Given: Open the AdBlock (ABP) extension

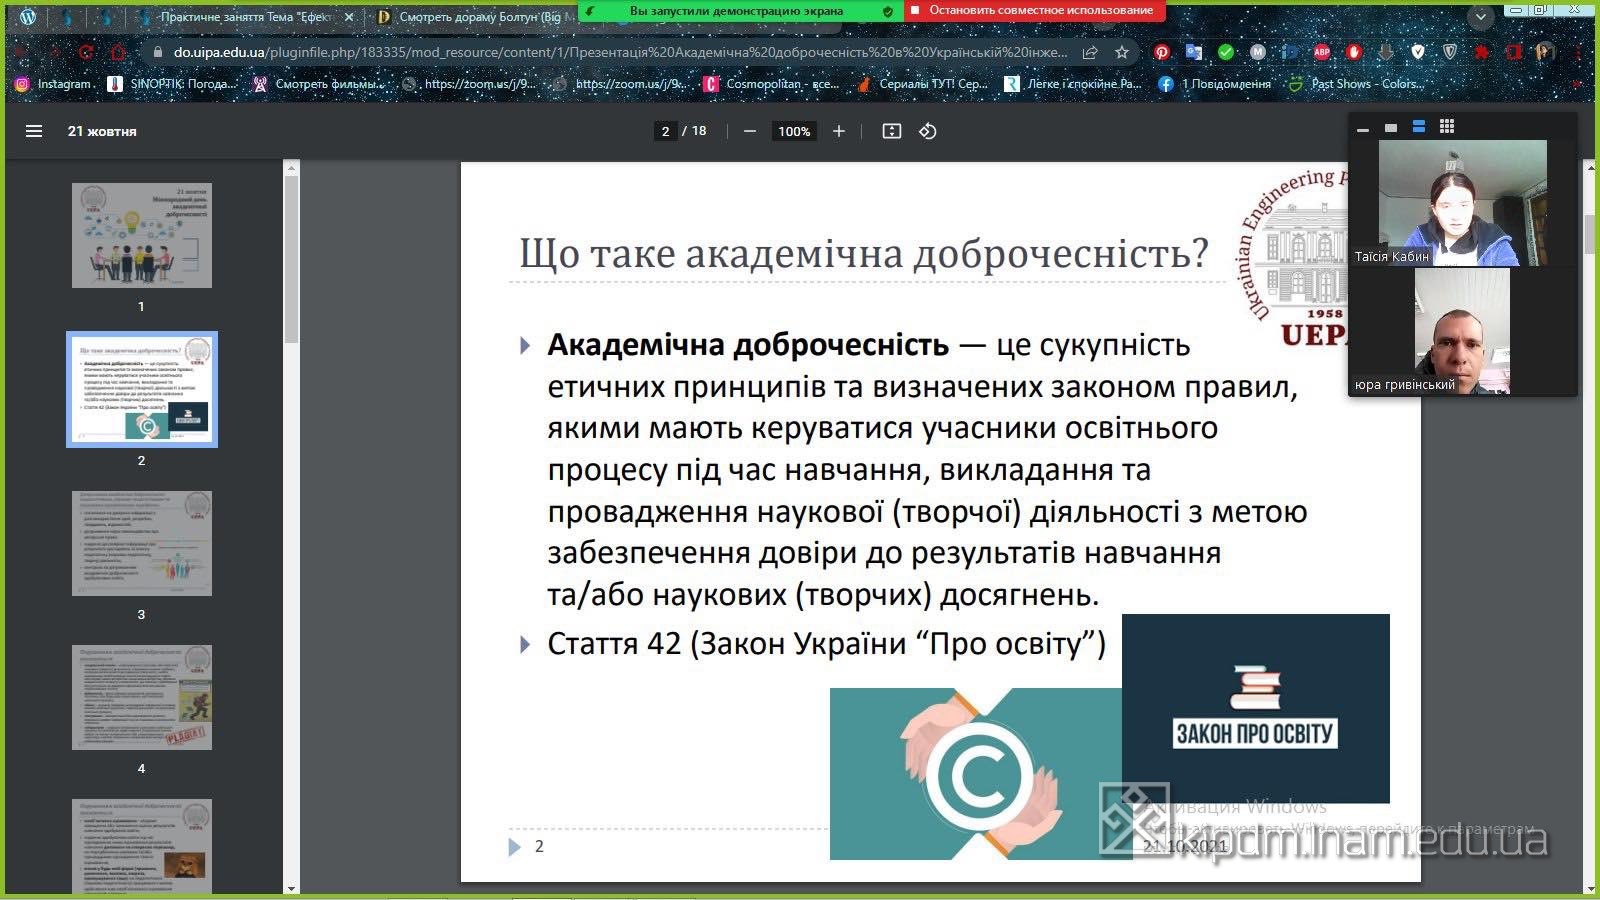Looking at the screenshot, I should (x=1322, y=52).
